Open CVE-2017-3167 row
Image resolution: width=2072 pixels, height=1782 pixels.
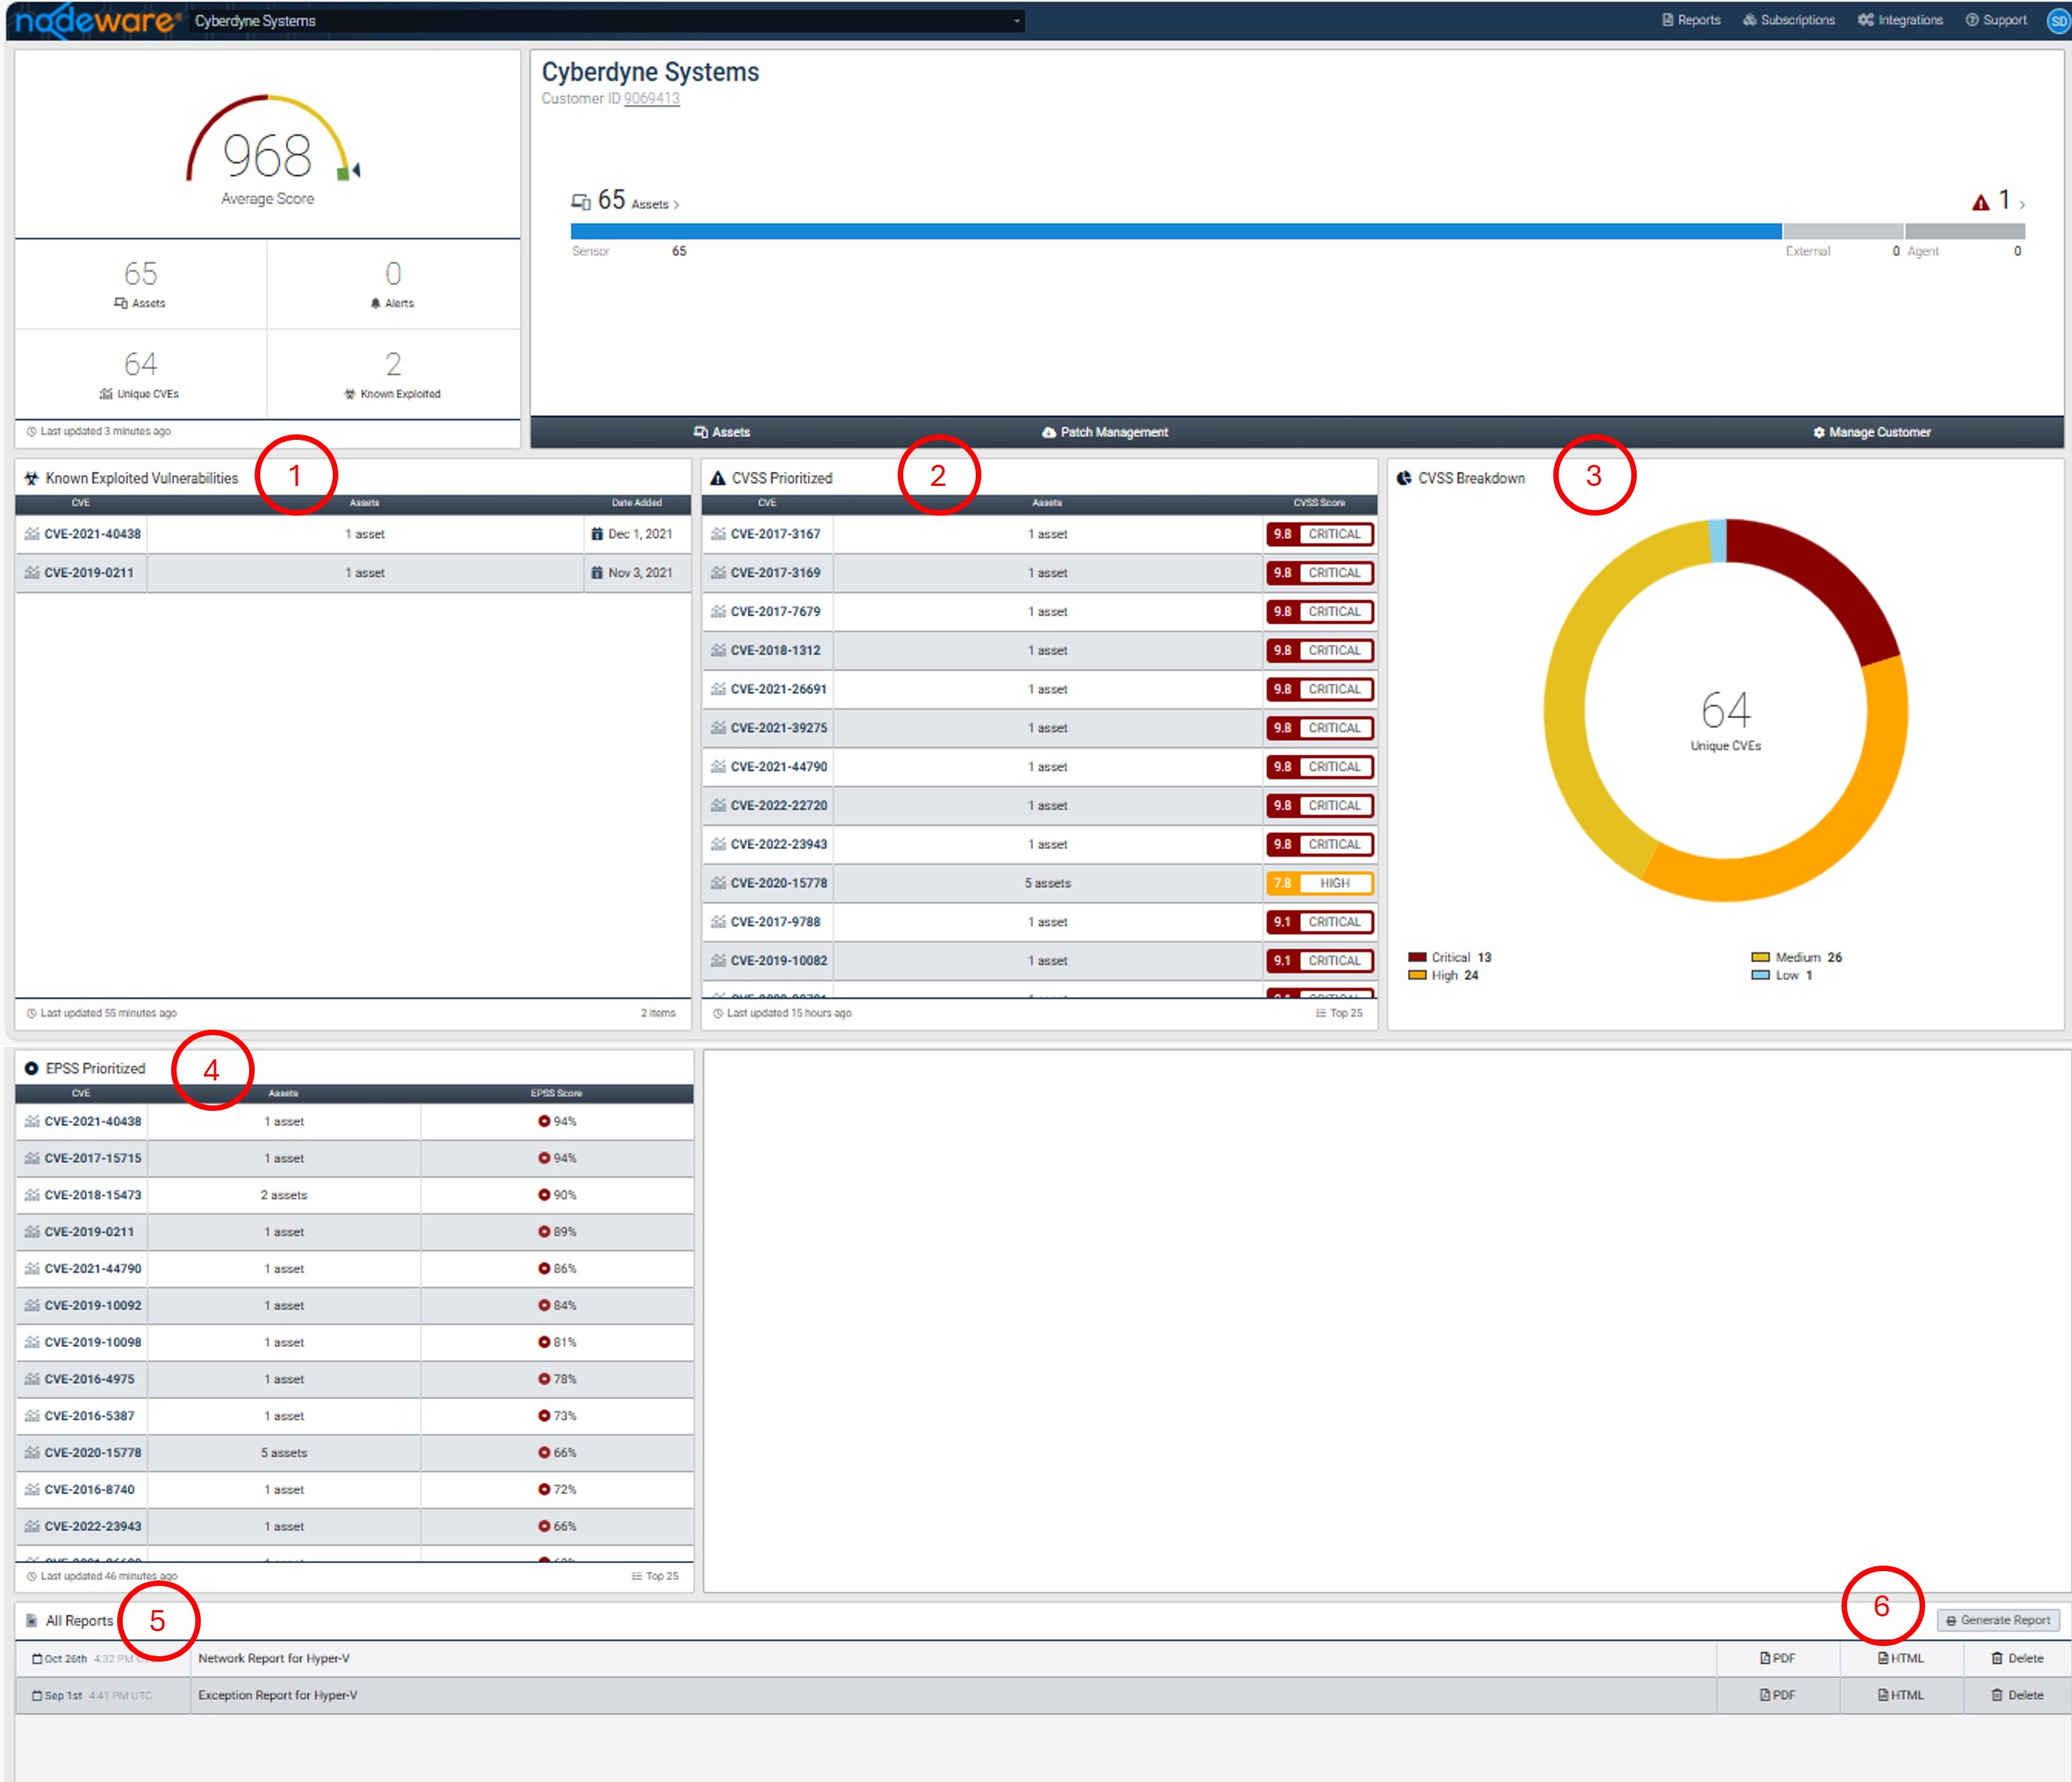[x=1039, y=534]
